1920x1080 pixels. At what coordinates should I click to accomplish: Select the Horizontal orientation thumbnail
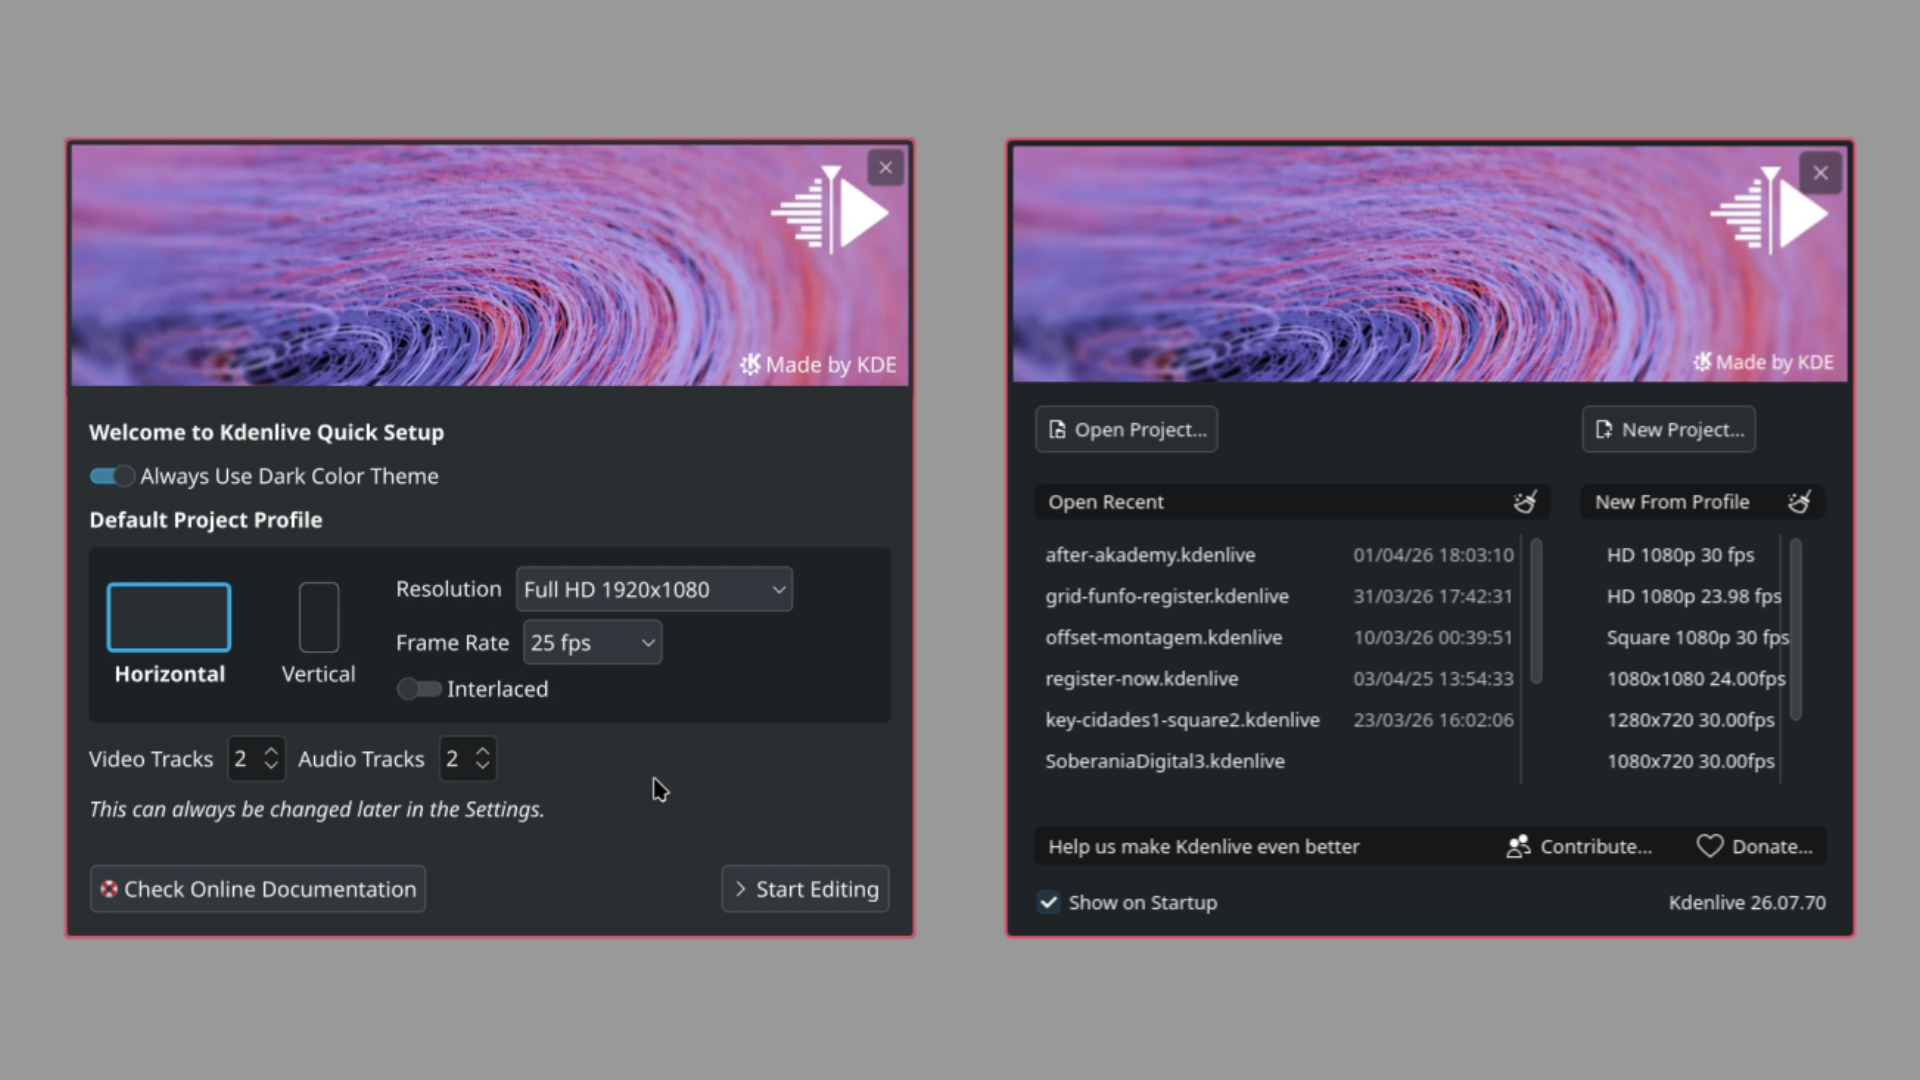click(169, 618)
